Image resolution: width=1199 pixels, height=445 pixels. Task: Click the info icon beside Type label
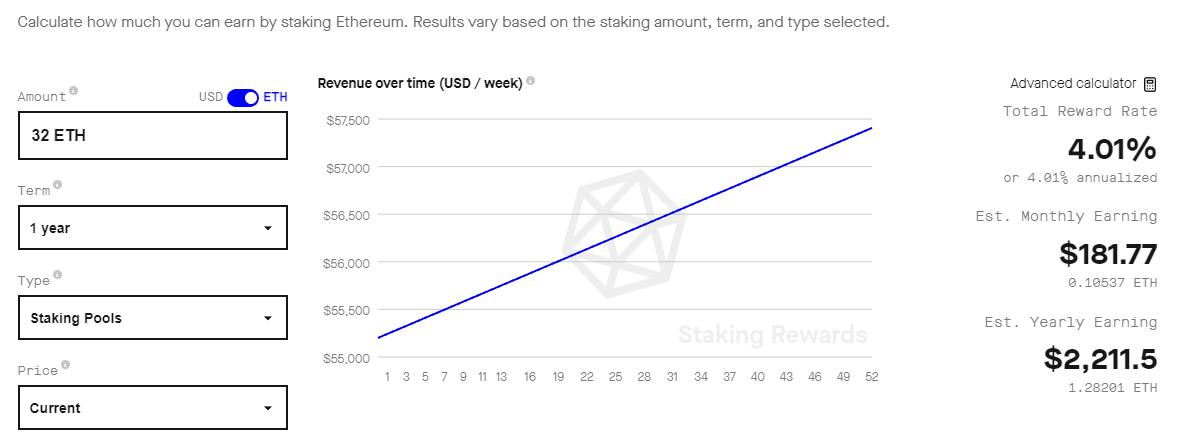tap(57, 274)
